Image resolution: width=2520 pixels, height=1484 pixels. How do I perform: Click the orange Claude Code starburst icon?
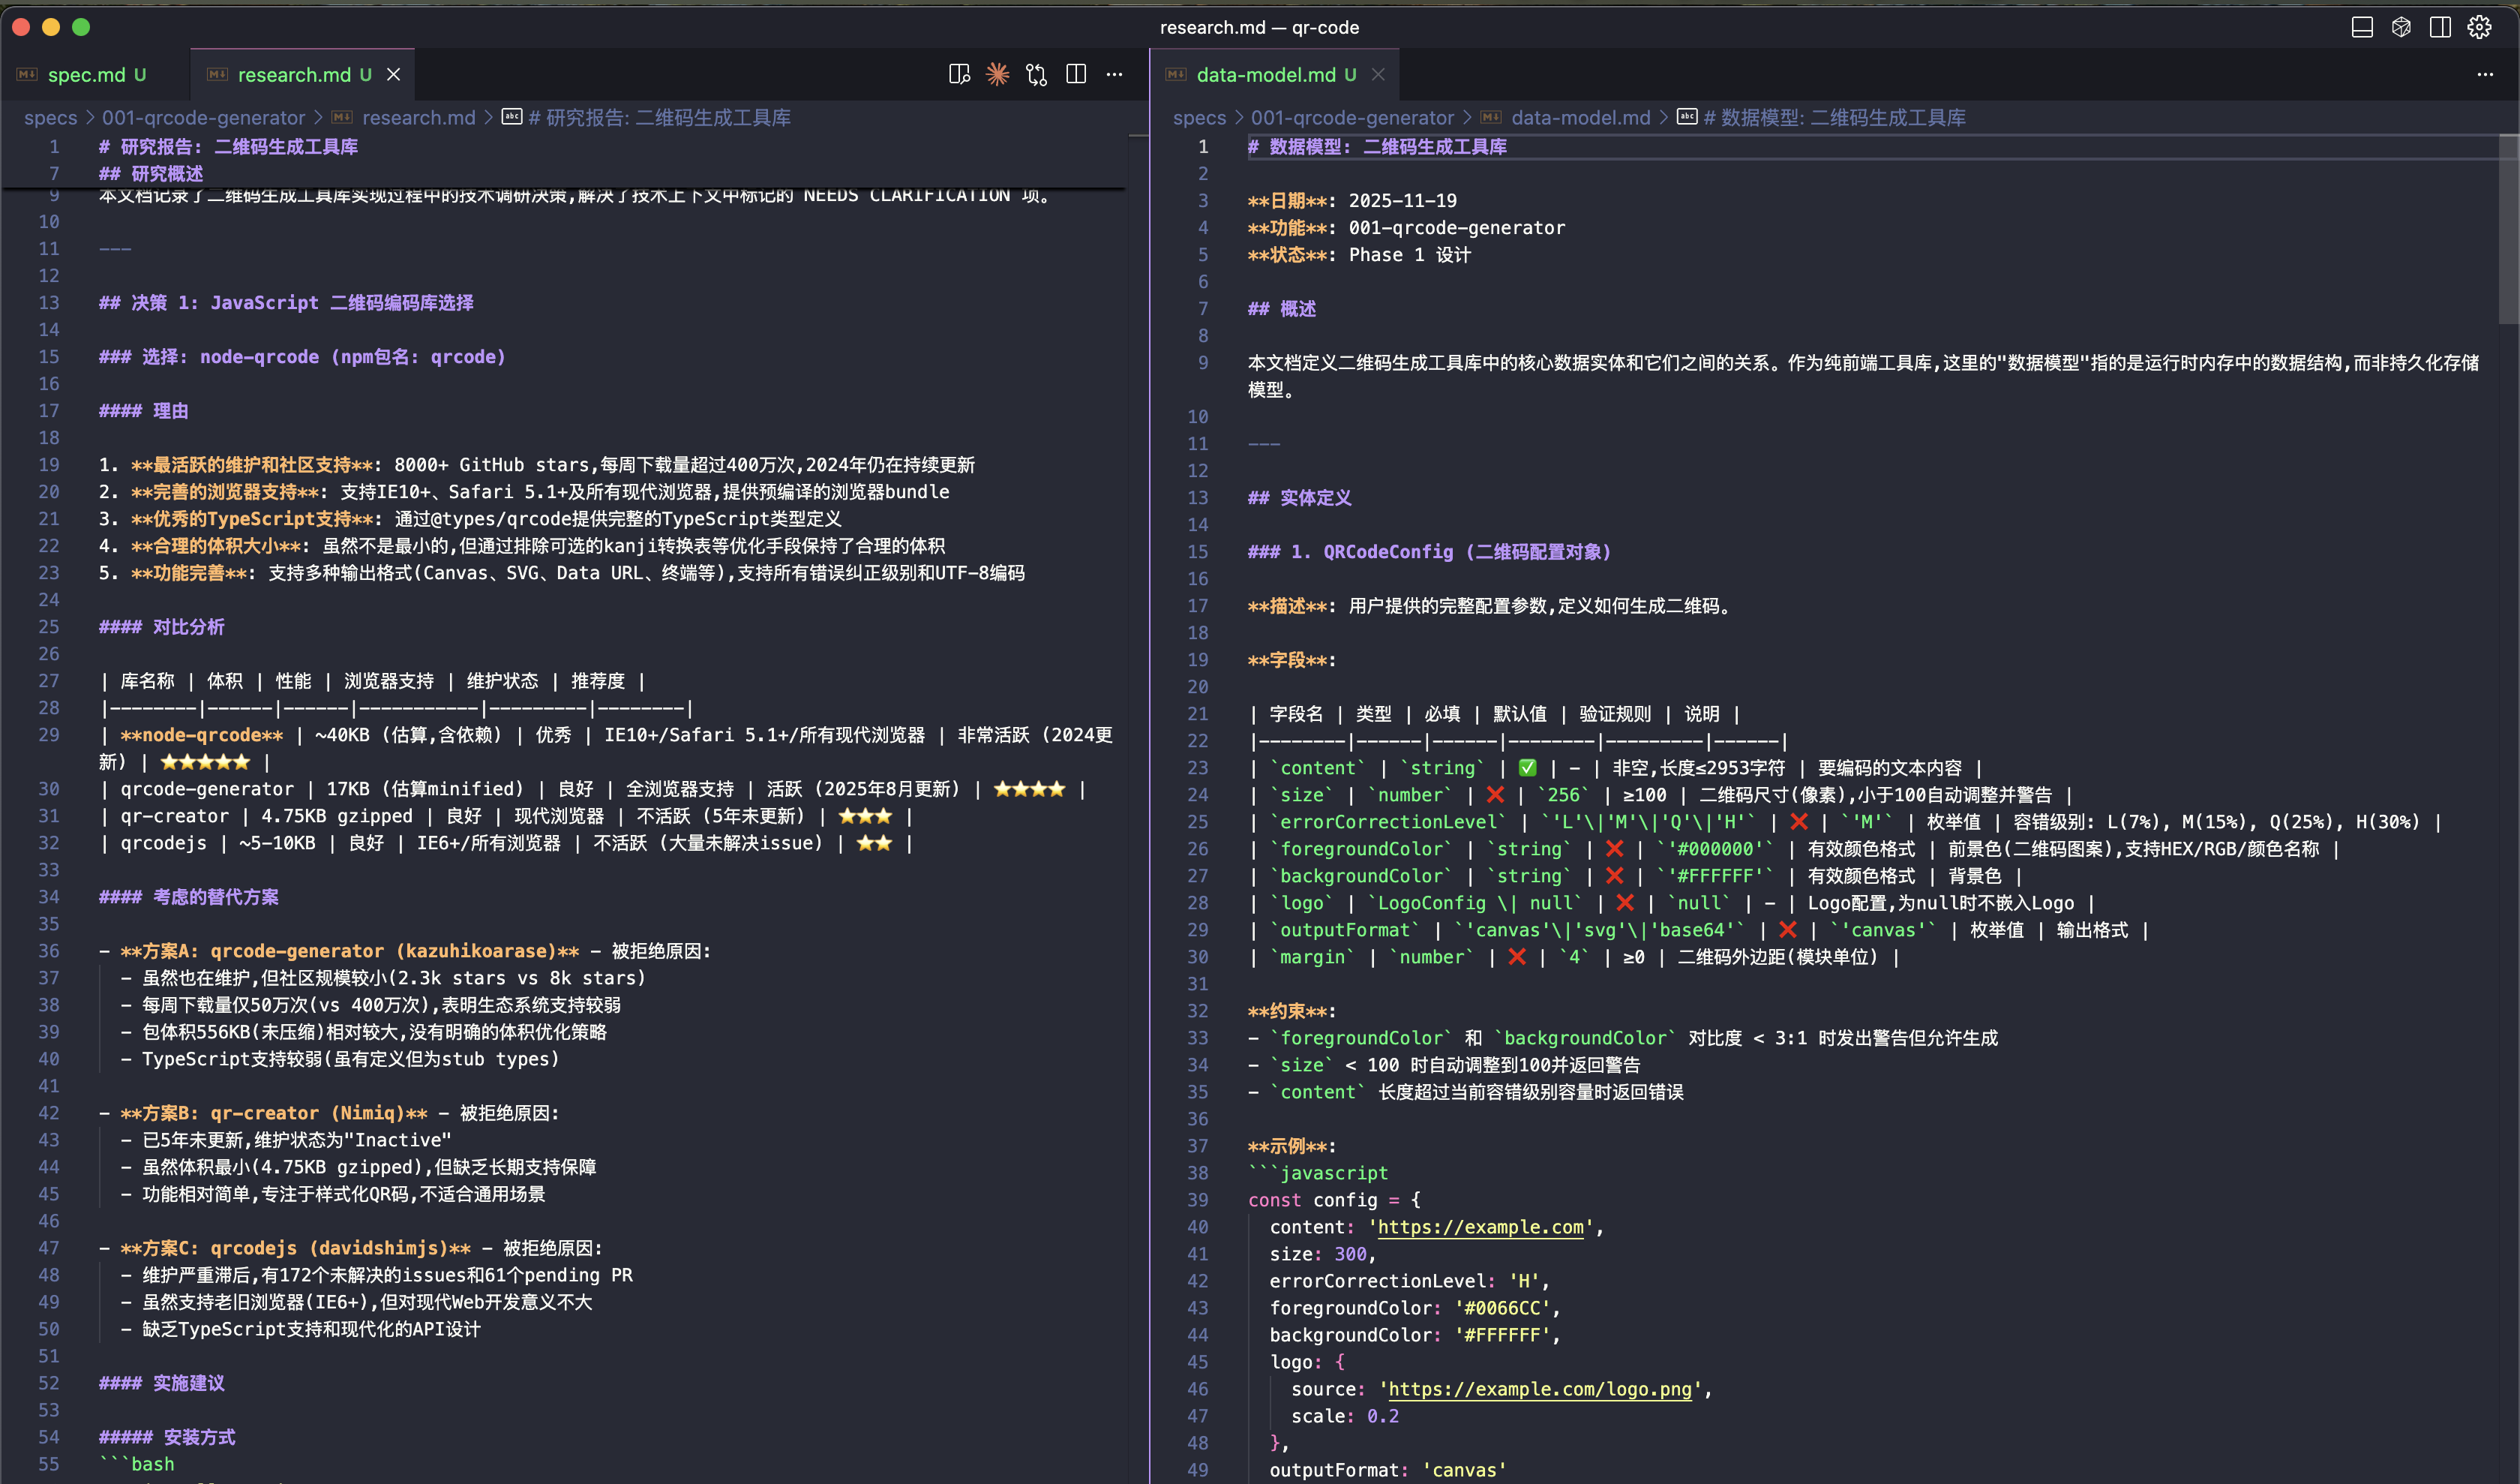point(997,74)
